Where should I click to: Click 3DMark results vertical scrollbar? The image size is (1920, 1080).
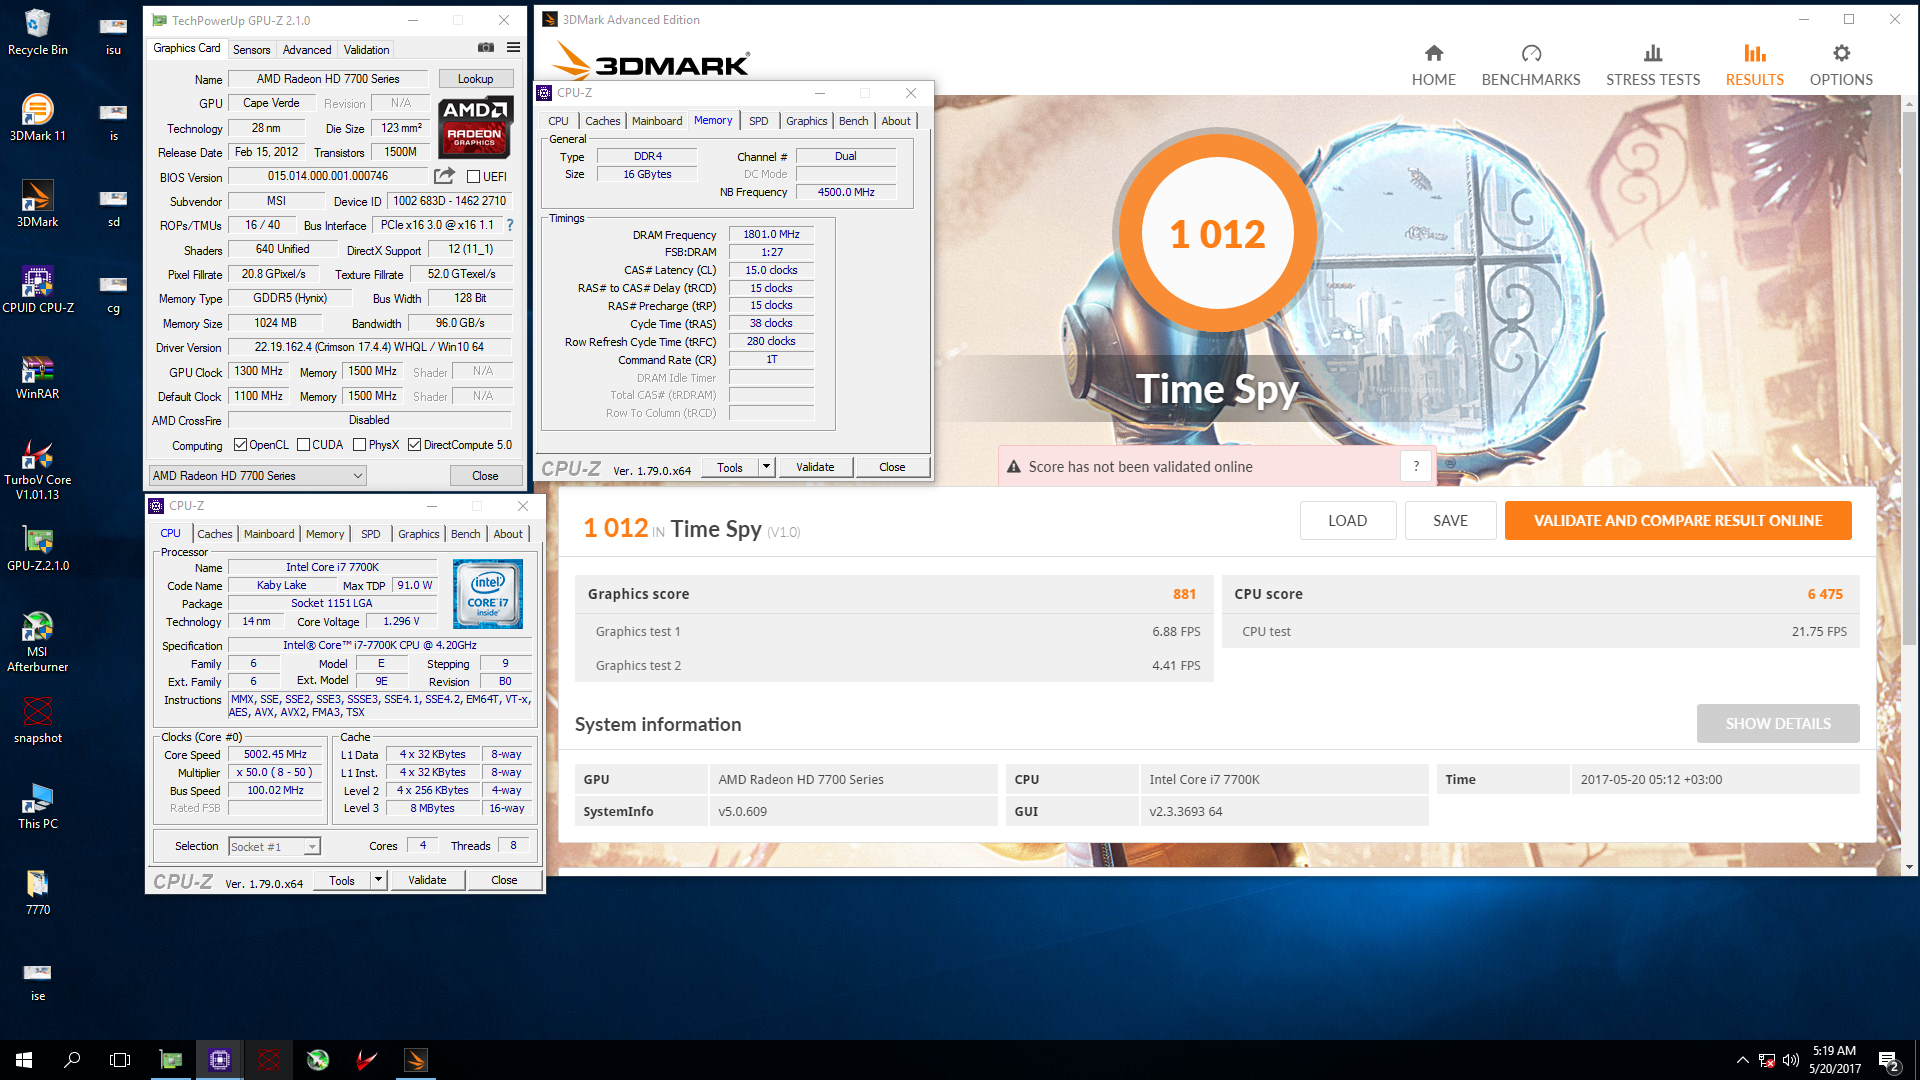tap(1909, 378)
